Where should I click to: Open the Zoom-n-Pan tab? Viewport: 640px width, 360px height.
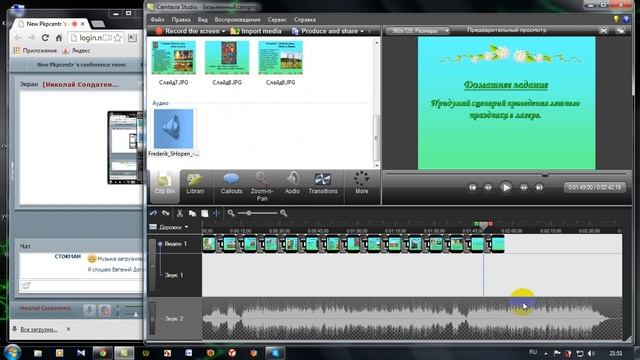click(262, 186)
